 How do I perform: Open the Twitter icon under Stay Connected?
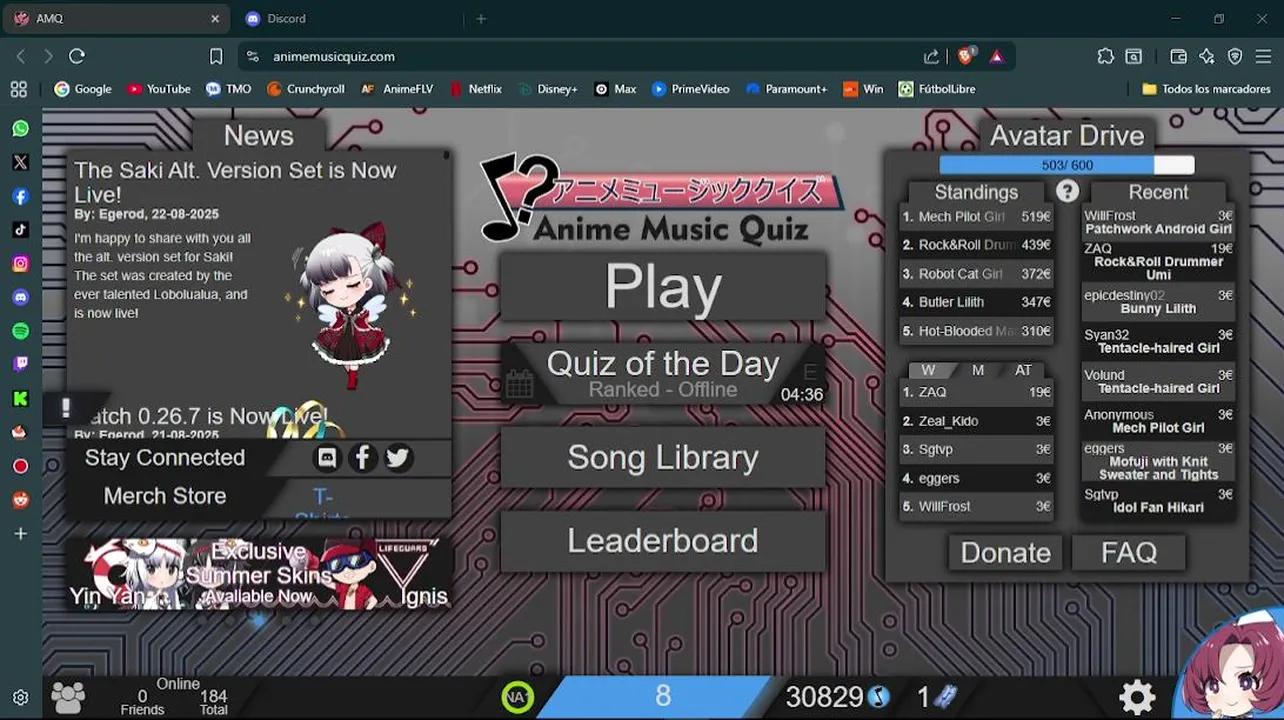[x=398, y=457]
